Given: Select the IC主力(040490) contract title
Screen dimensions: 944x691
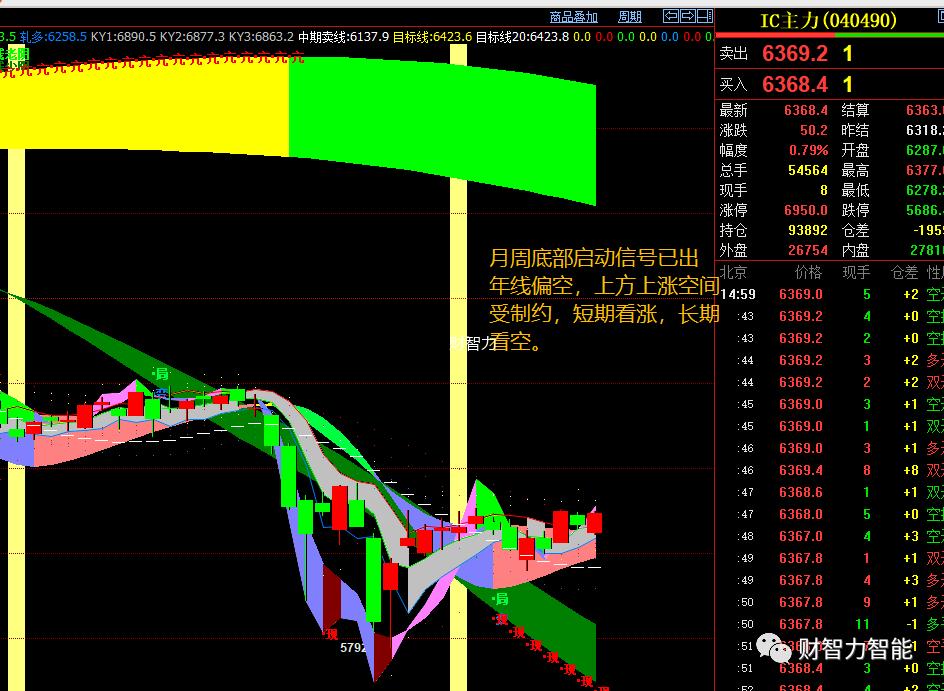Looking at the screenshot, I should (828, 21).
